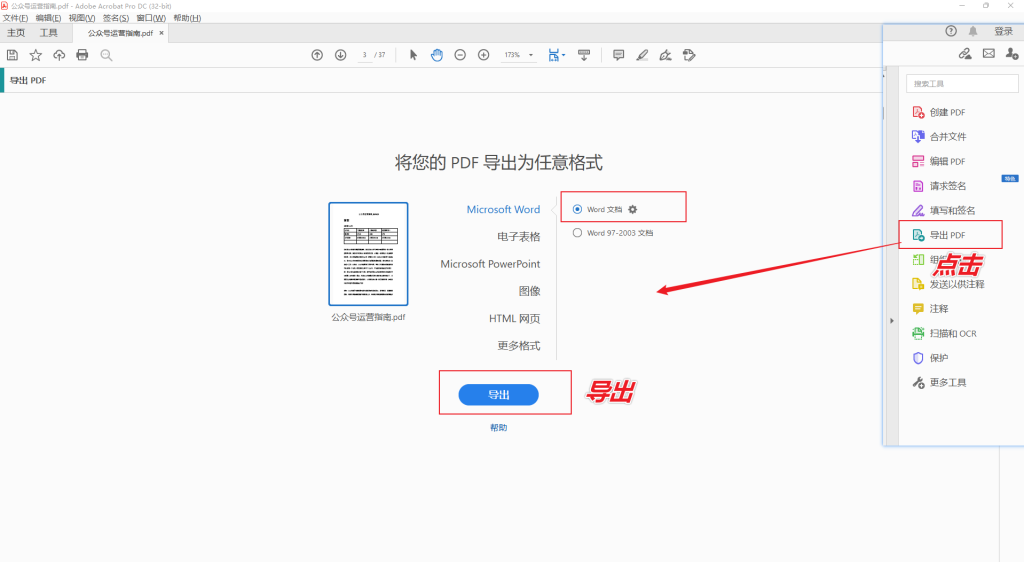Zoom in with the plus icon
Screen dimensions: 1024x562
click(484, 55)
